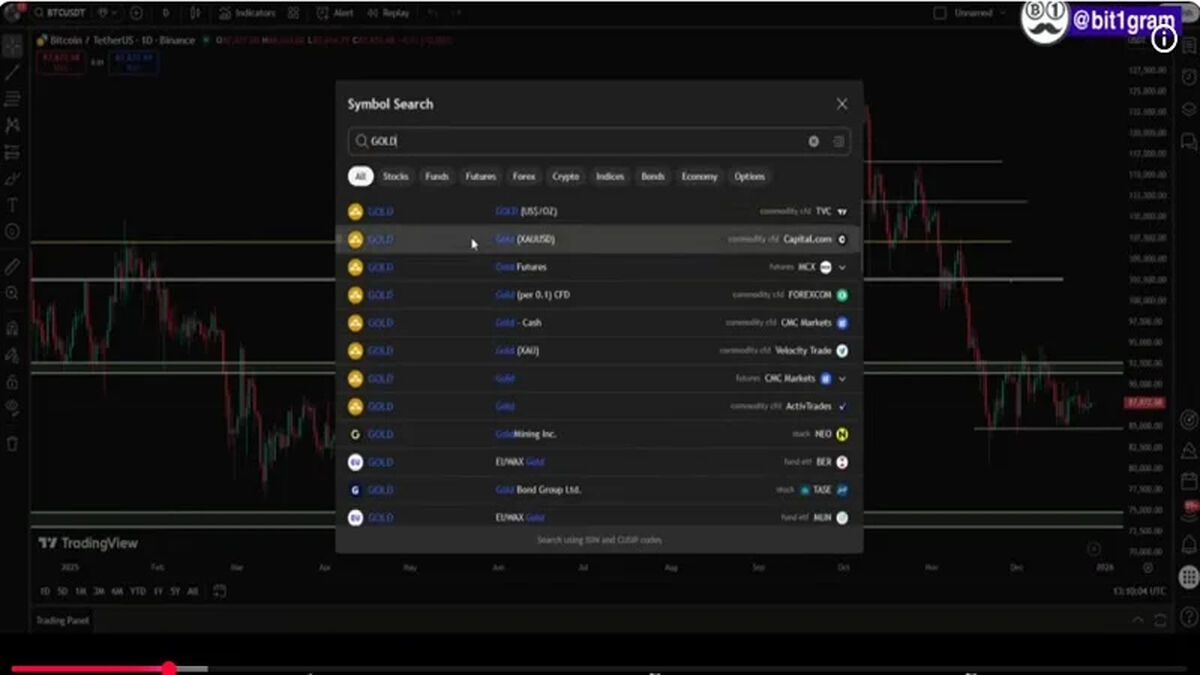This screenshot has width=1200, height=675.
Task: Open alerts bell icon in right sidebar
Action: click(1188, 544)
